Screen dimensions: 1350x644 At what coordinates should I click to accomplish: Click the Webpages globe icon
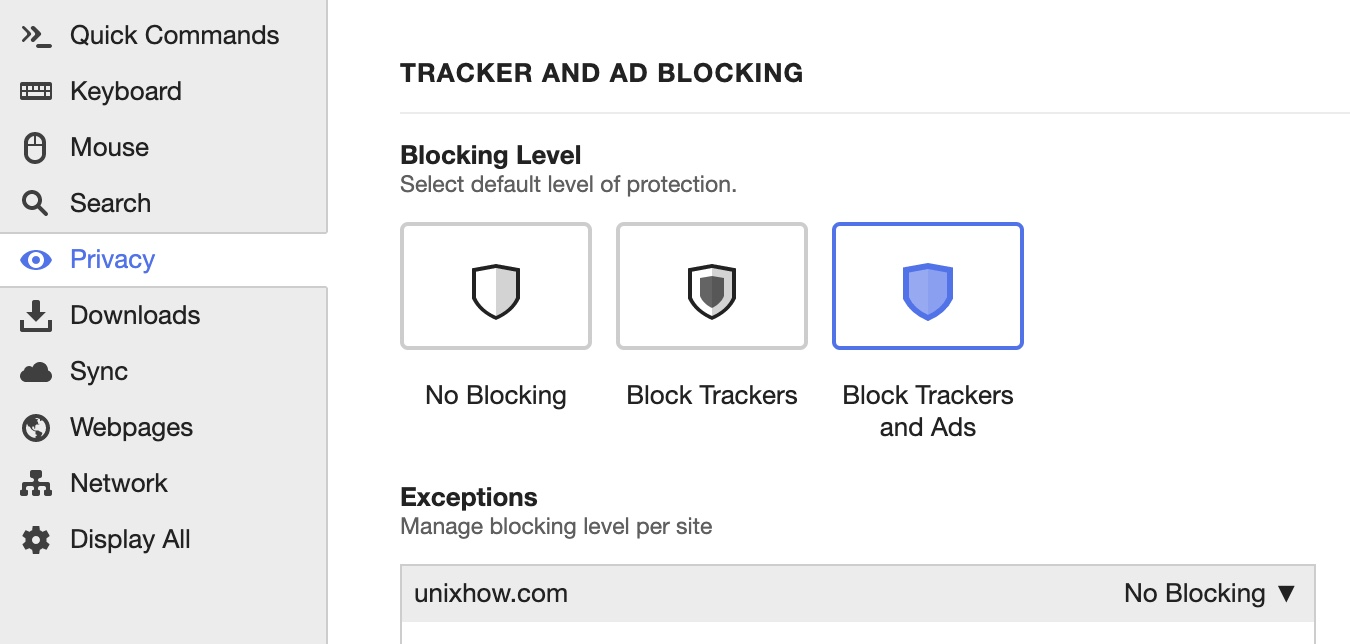pos(36,428)
